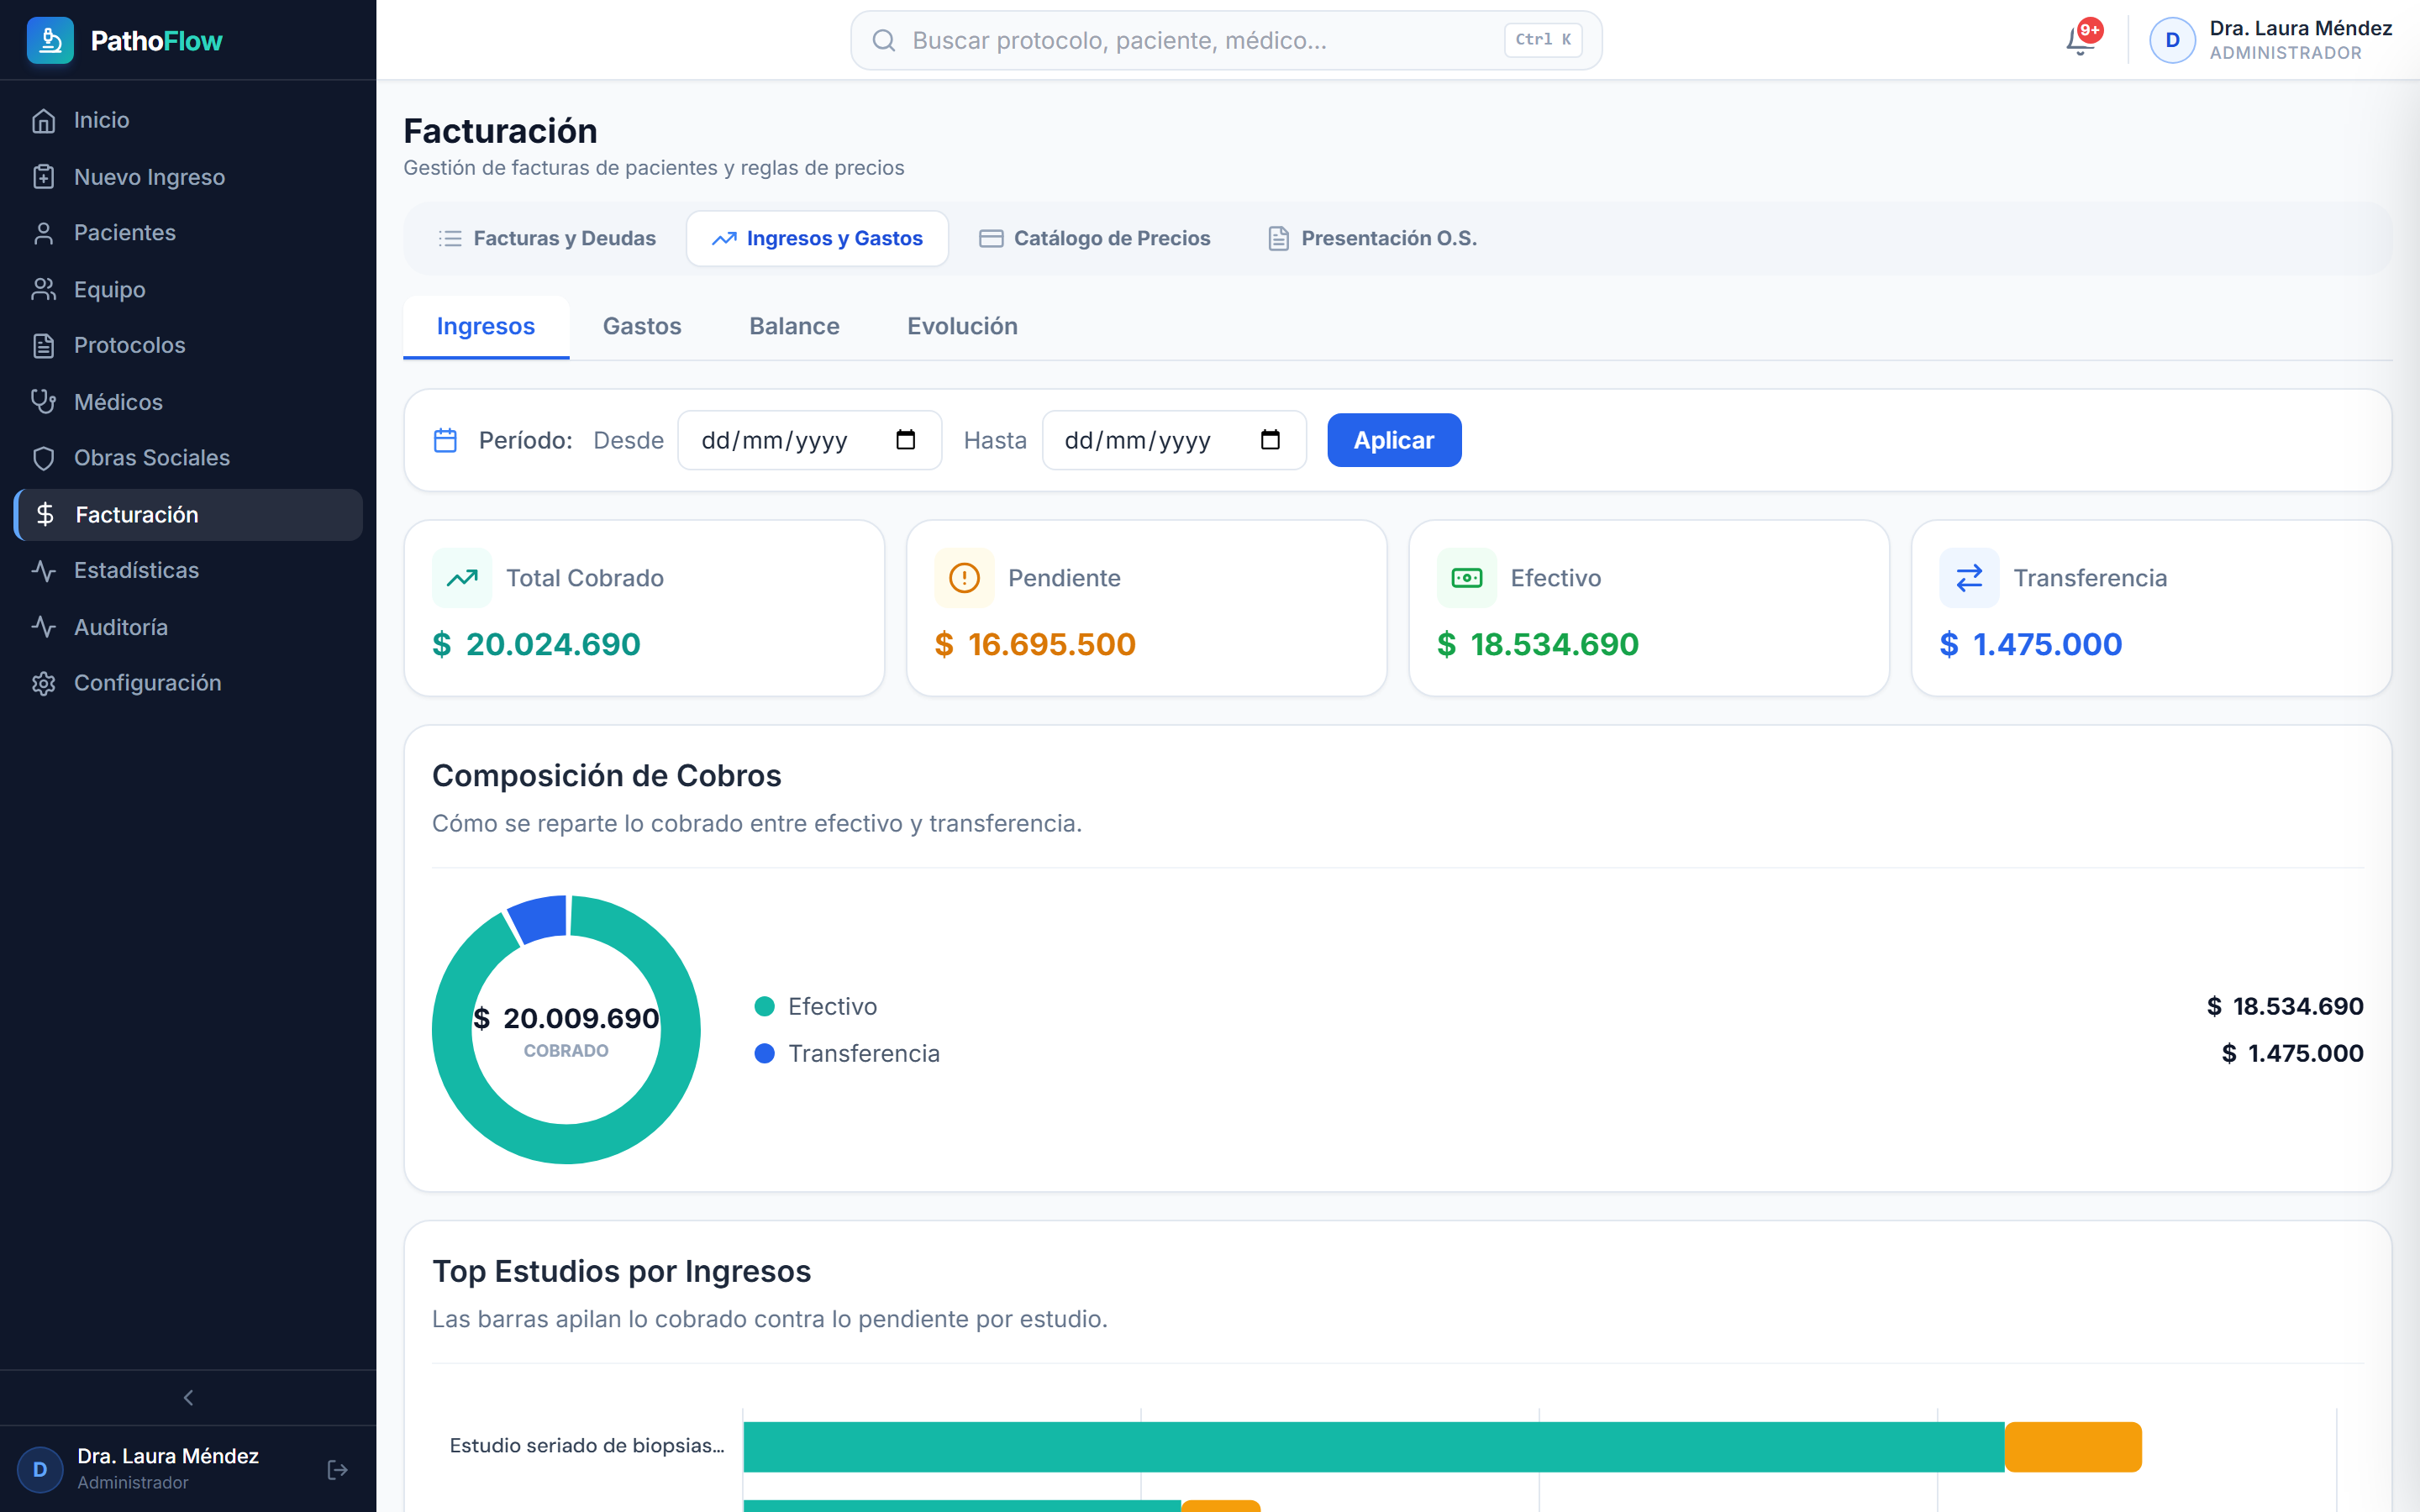The image size is (2420, 1512).
Task: Click the Transferencia arrows icon
Action: point(1969,578)
